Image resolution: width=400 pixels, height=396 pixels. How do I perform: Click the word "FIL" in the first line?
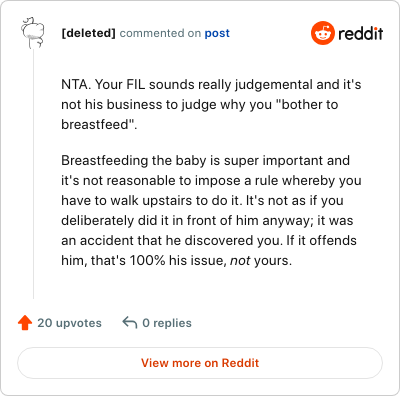coord(136,84)
